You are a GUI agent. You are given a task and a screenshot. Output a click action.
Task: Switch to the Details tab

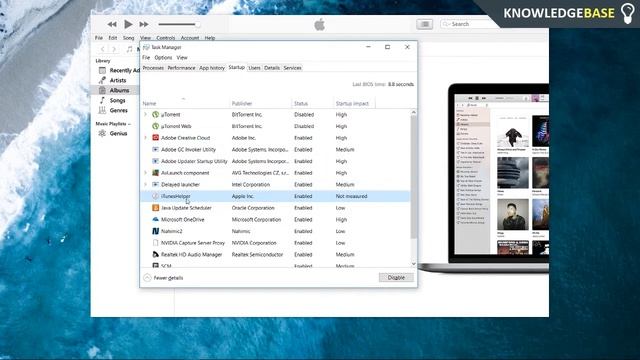pos(272,68)
